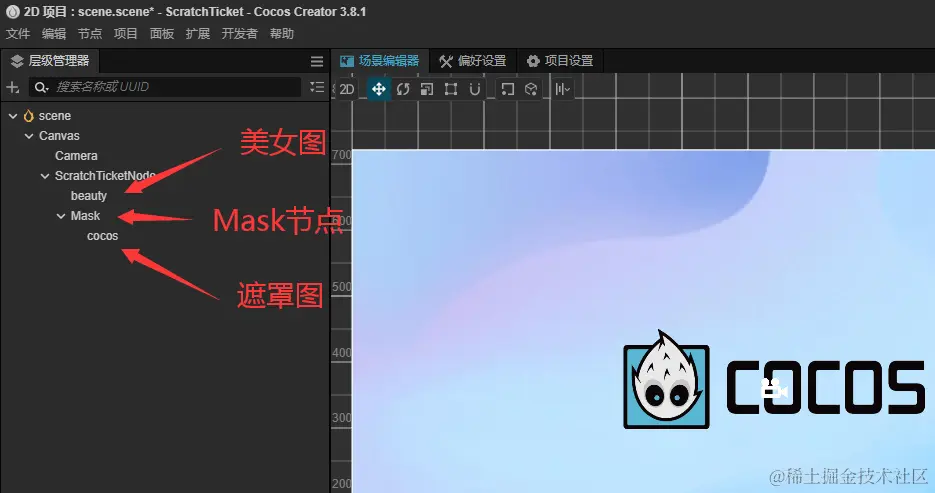
Task: Click the Cocos Creator app icon in title bar
Action: coord(12,11)
